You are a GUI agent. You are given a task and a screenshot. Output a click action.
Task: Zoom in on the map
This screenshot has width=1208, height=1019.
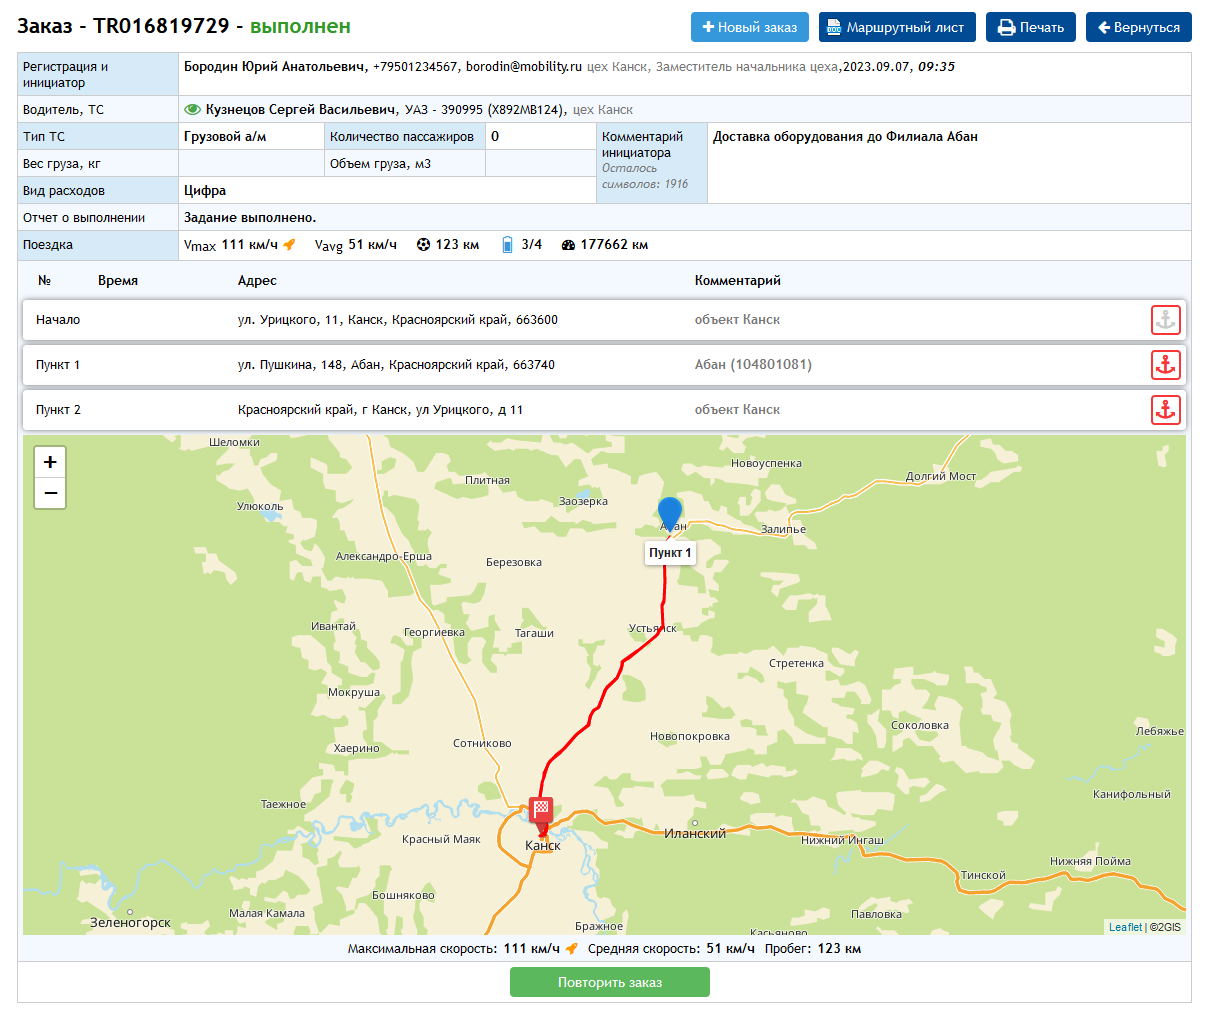(50, 462)
